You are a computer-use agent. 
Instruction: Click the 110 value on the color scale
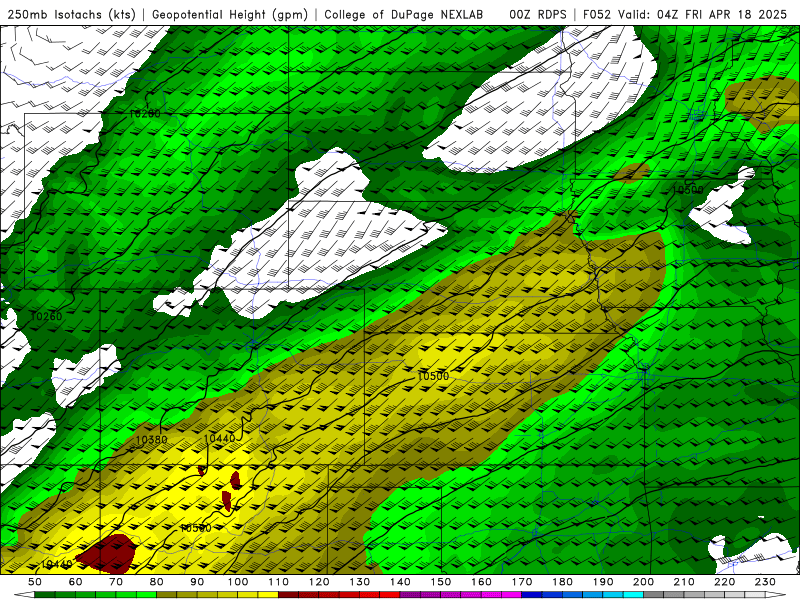click(x=279, y=582)
